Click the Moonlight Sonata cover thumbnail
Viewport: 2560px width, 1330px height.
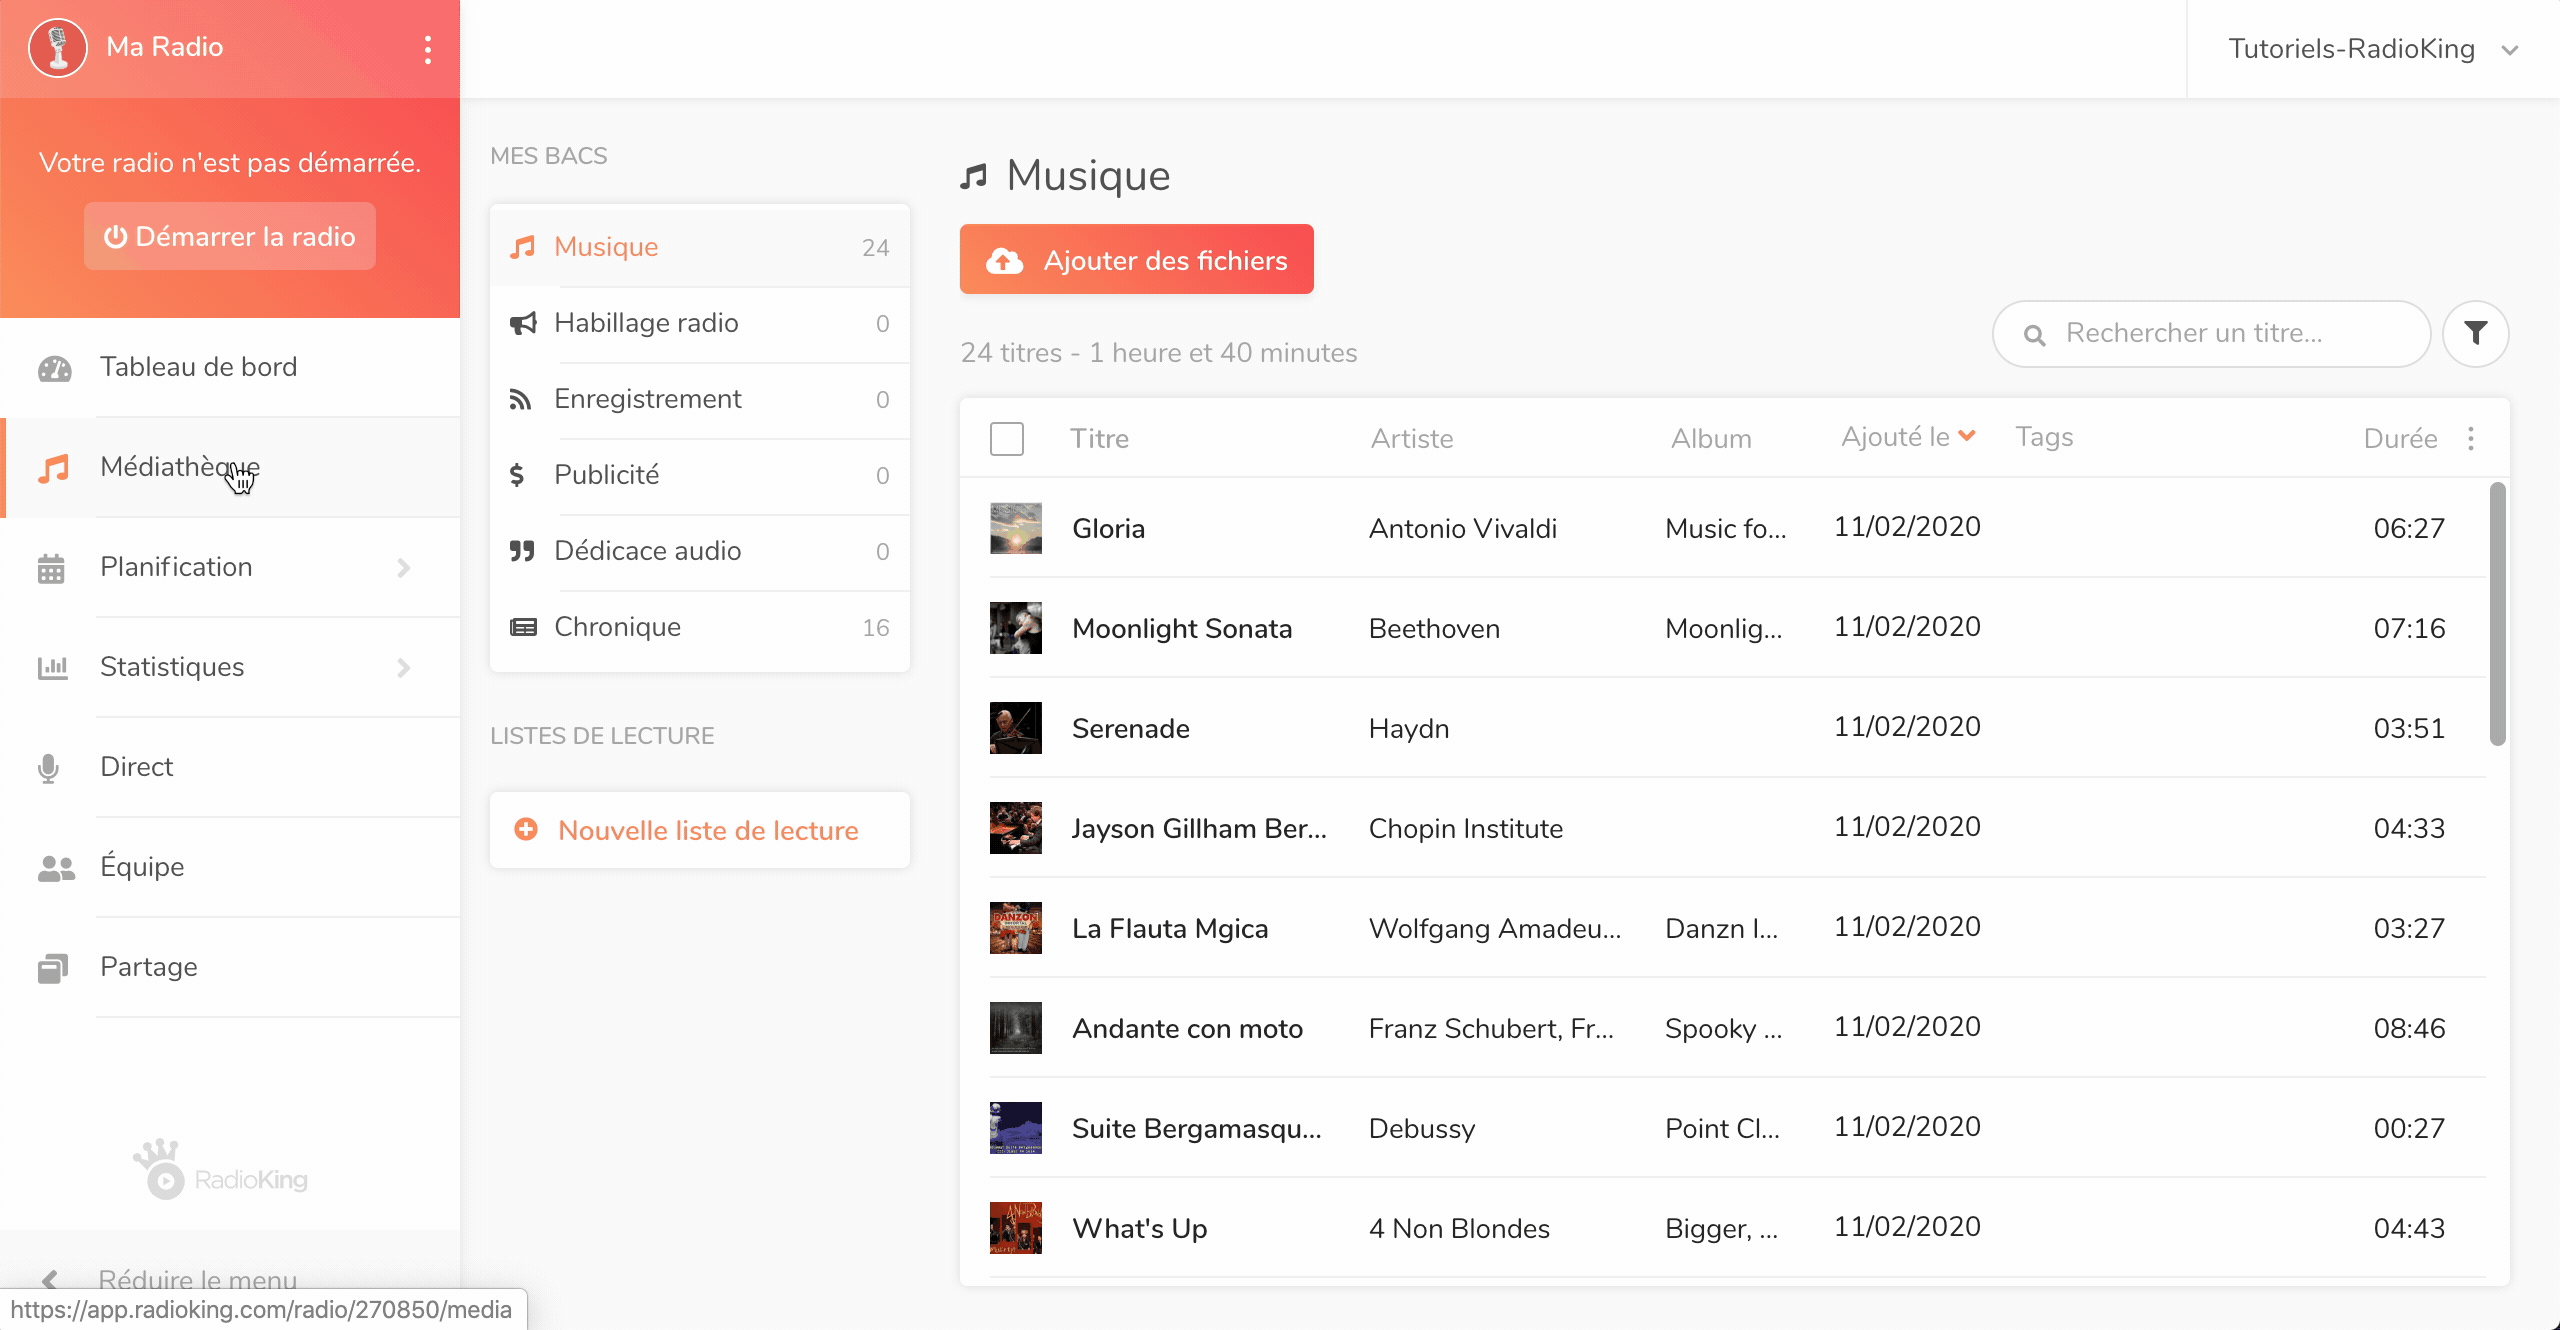[x=1016, y=628]
